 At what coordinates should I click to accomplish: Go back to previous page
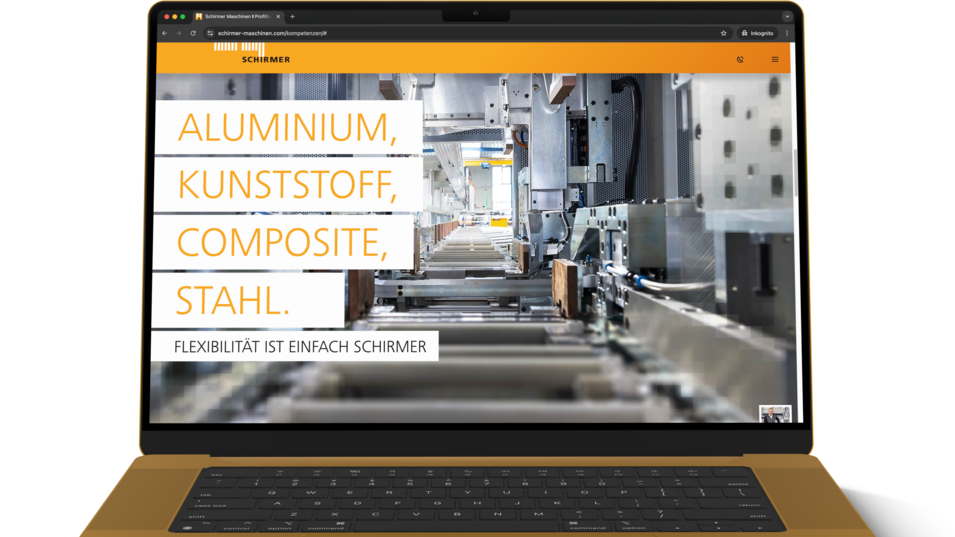point(165,33)
